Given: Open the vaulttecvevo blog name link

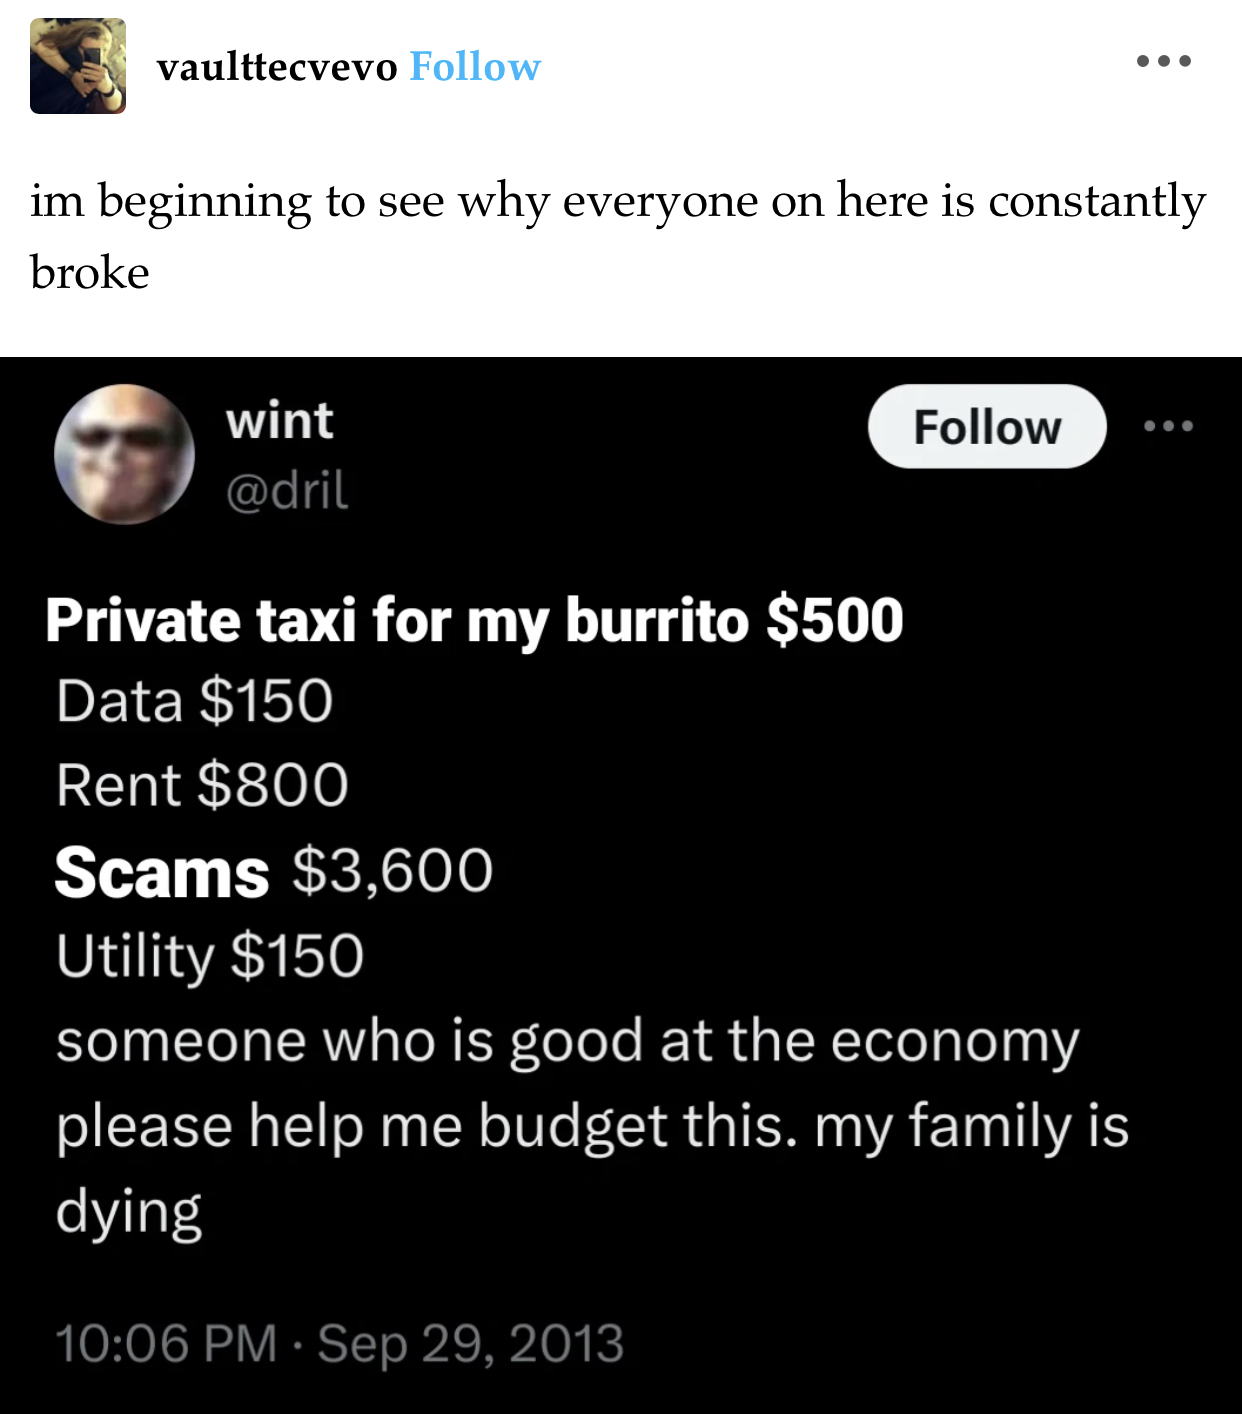Looking at the screenshot, I should tap(277, 67).
